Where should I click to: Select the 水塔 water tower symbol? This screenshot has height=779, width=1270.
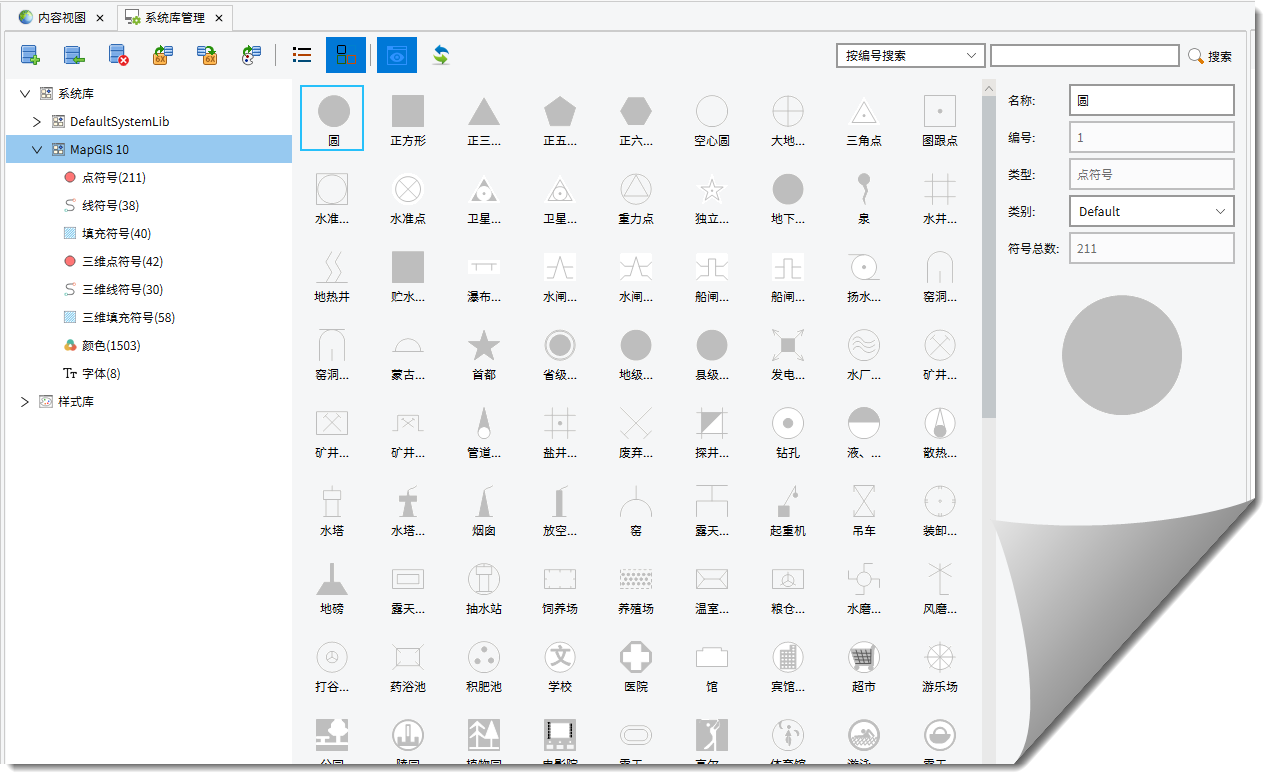332,508
